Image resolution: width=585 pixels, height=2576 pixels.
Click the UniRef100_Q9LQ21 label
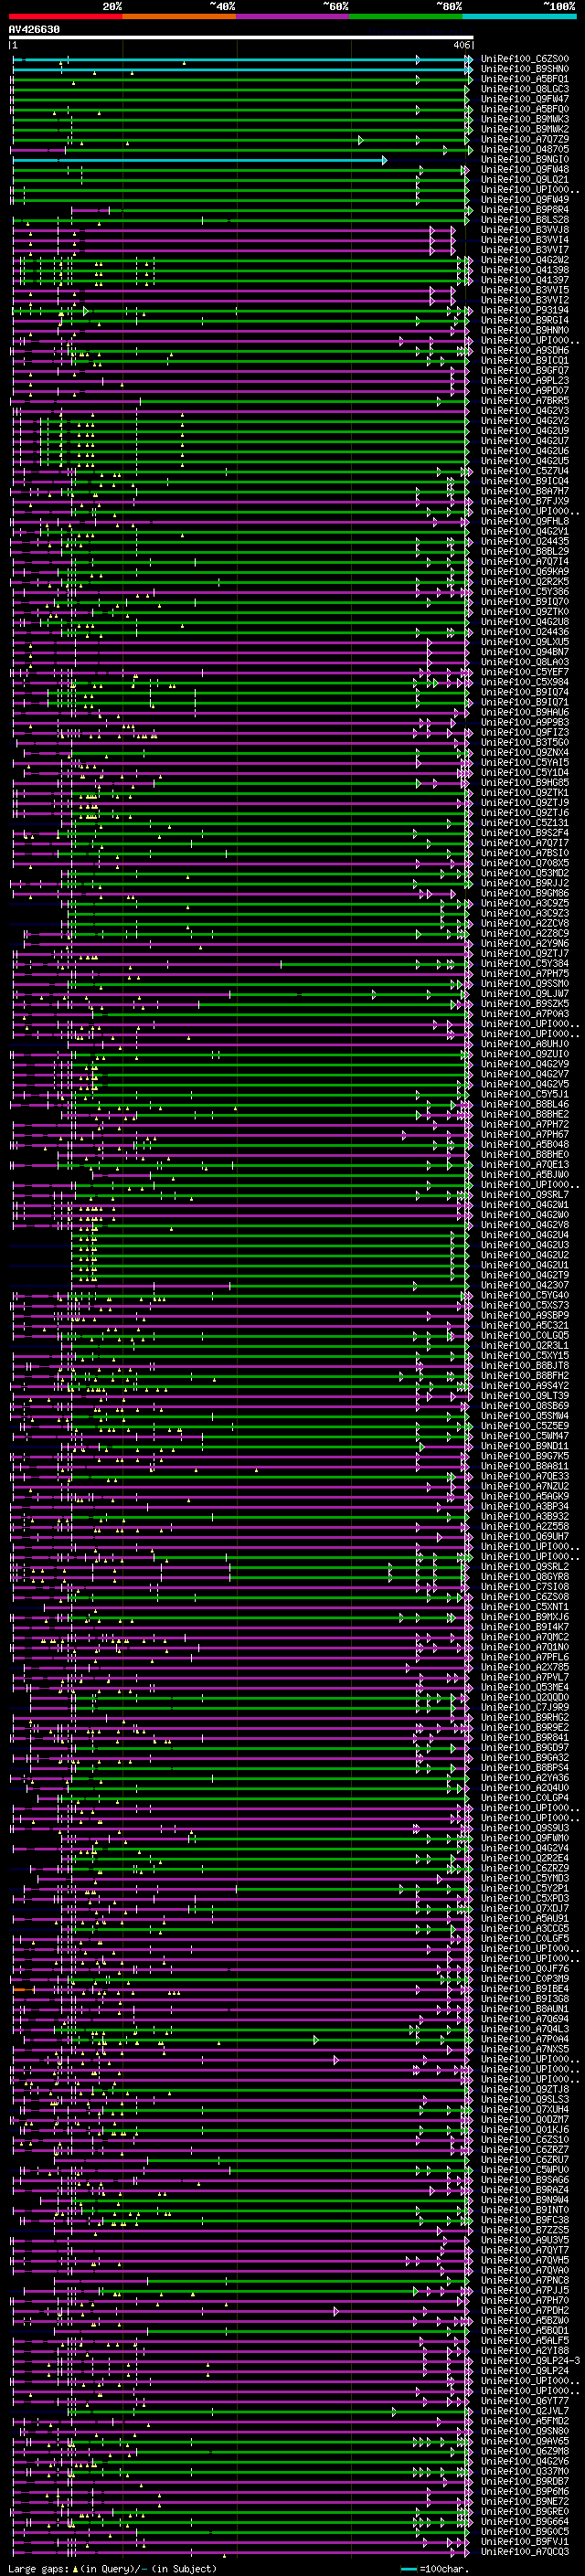click(x=525, y=180)
